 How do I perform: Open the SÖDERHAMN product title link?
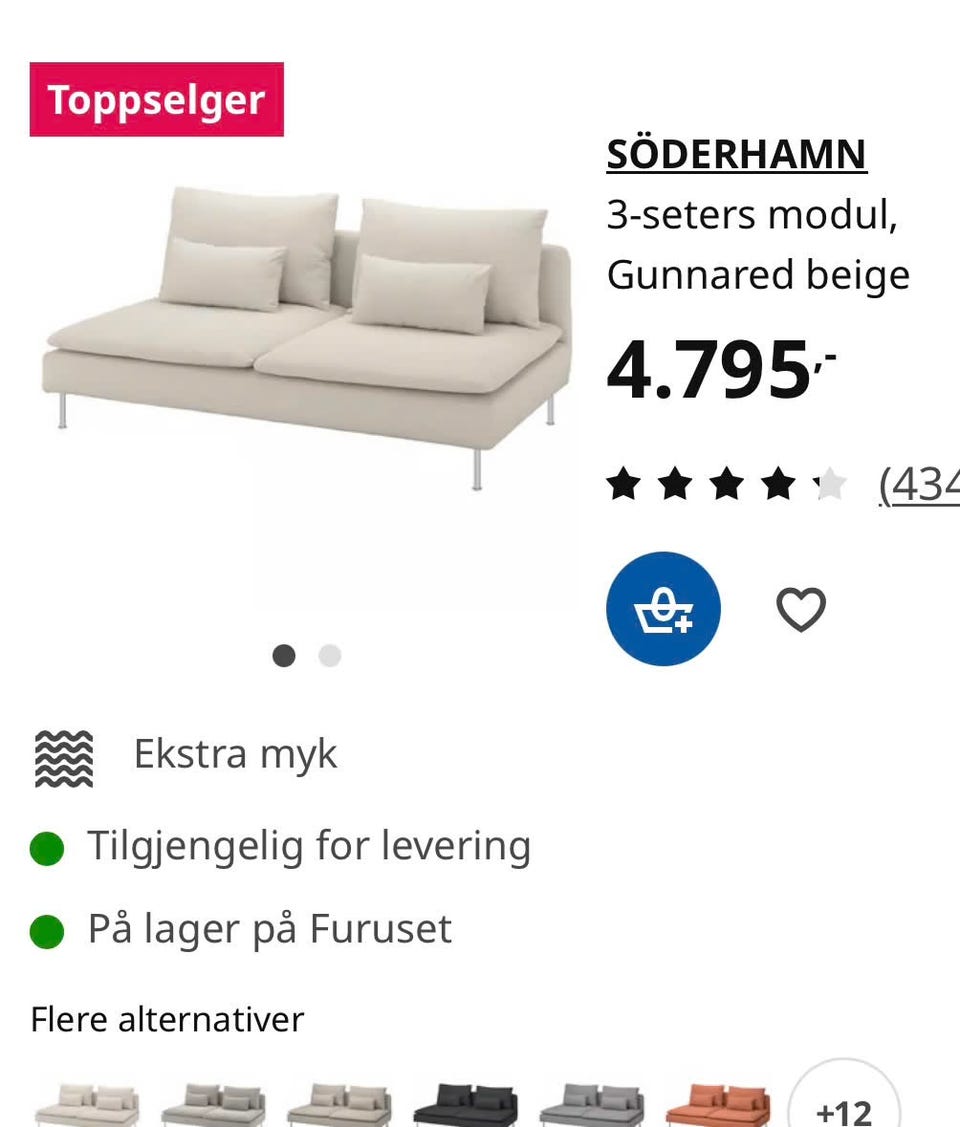pos(736,154)
